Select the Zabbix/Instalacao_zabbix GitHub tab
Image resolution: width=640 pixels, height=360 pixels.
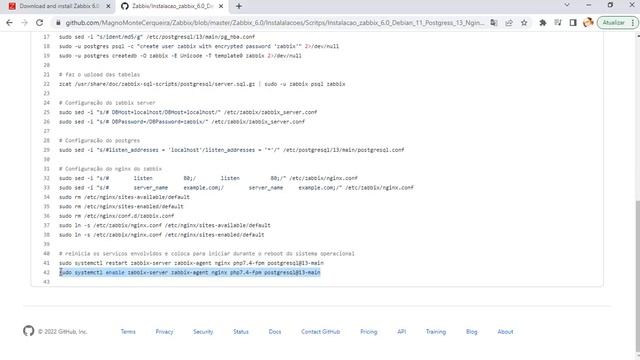pyautogui.click(x=172, y=6)
